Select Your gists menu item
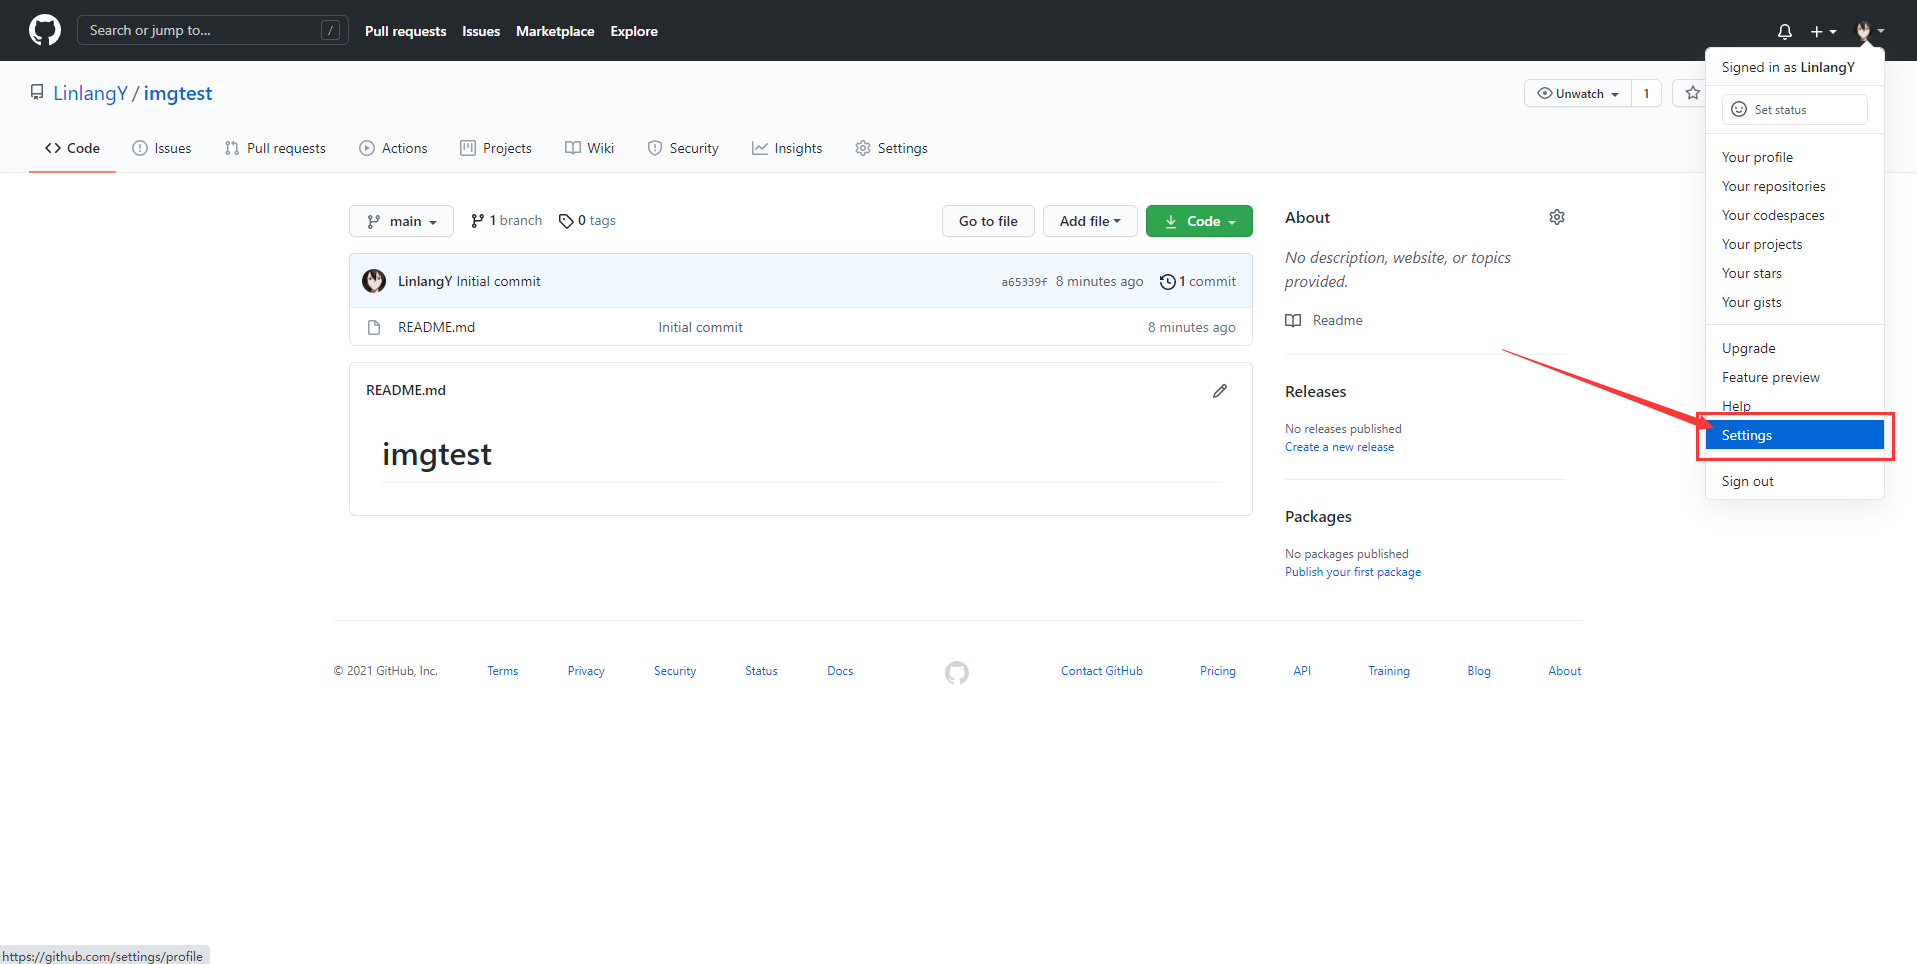The height and width of the screenshot is (964, 1917). pos(1794,302)
